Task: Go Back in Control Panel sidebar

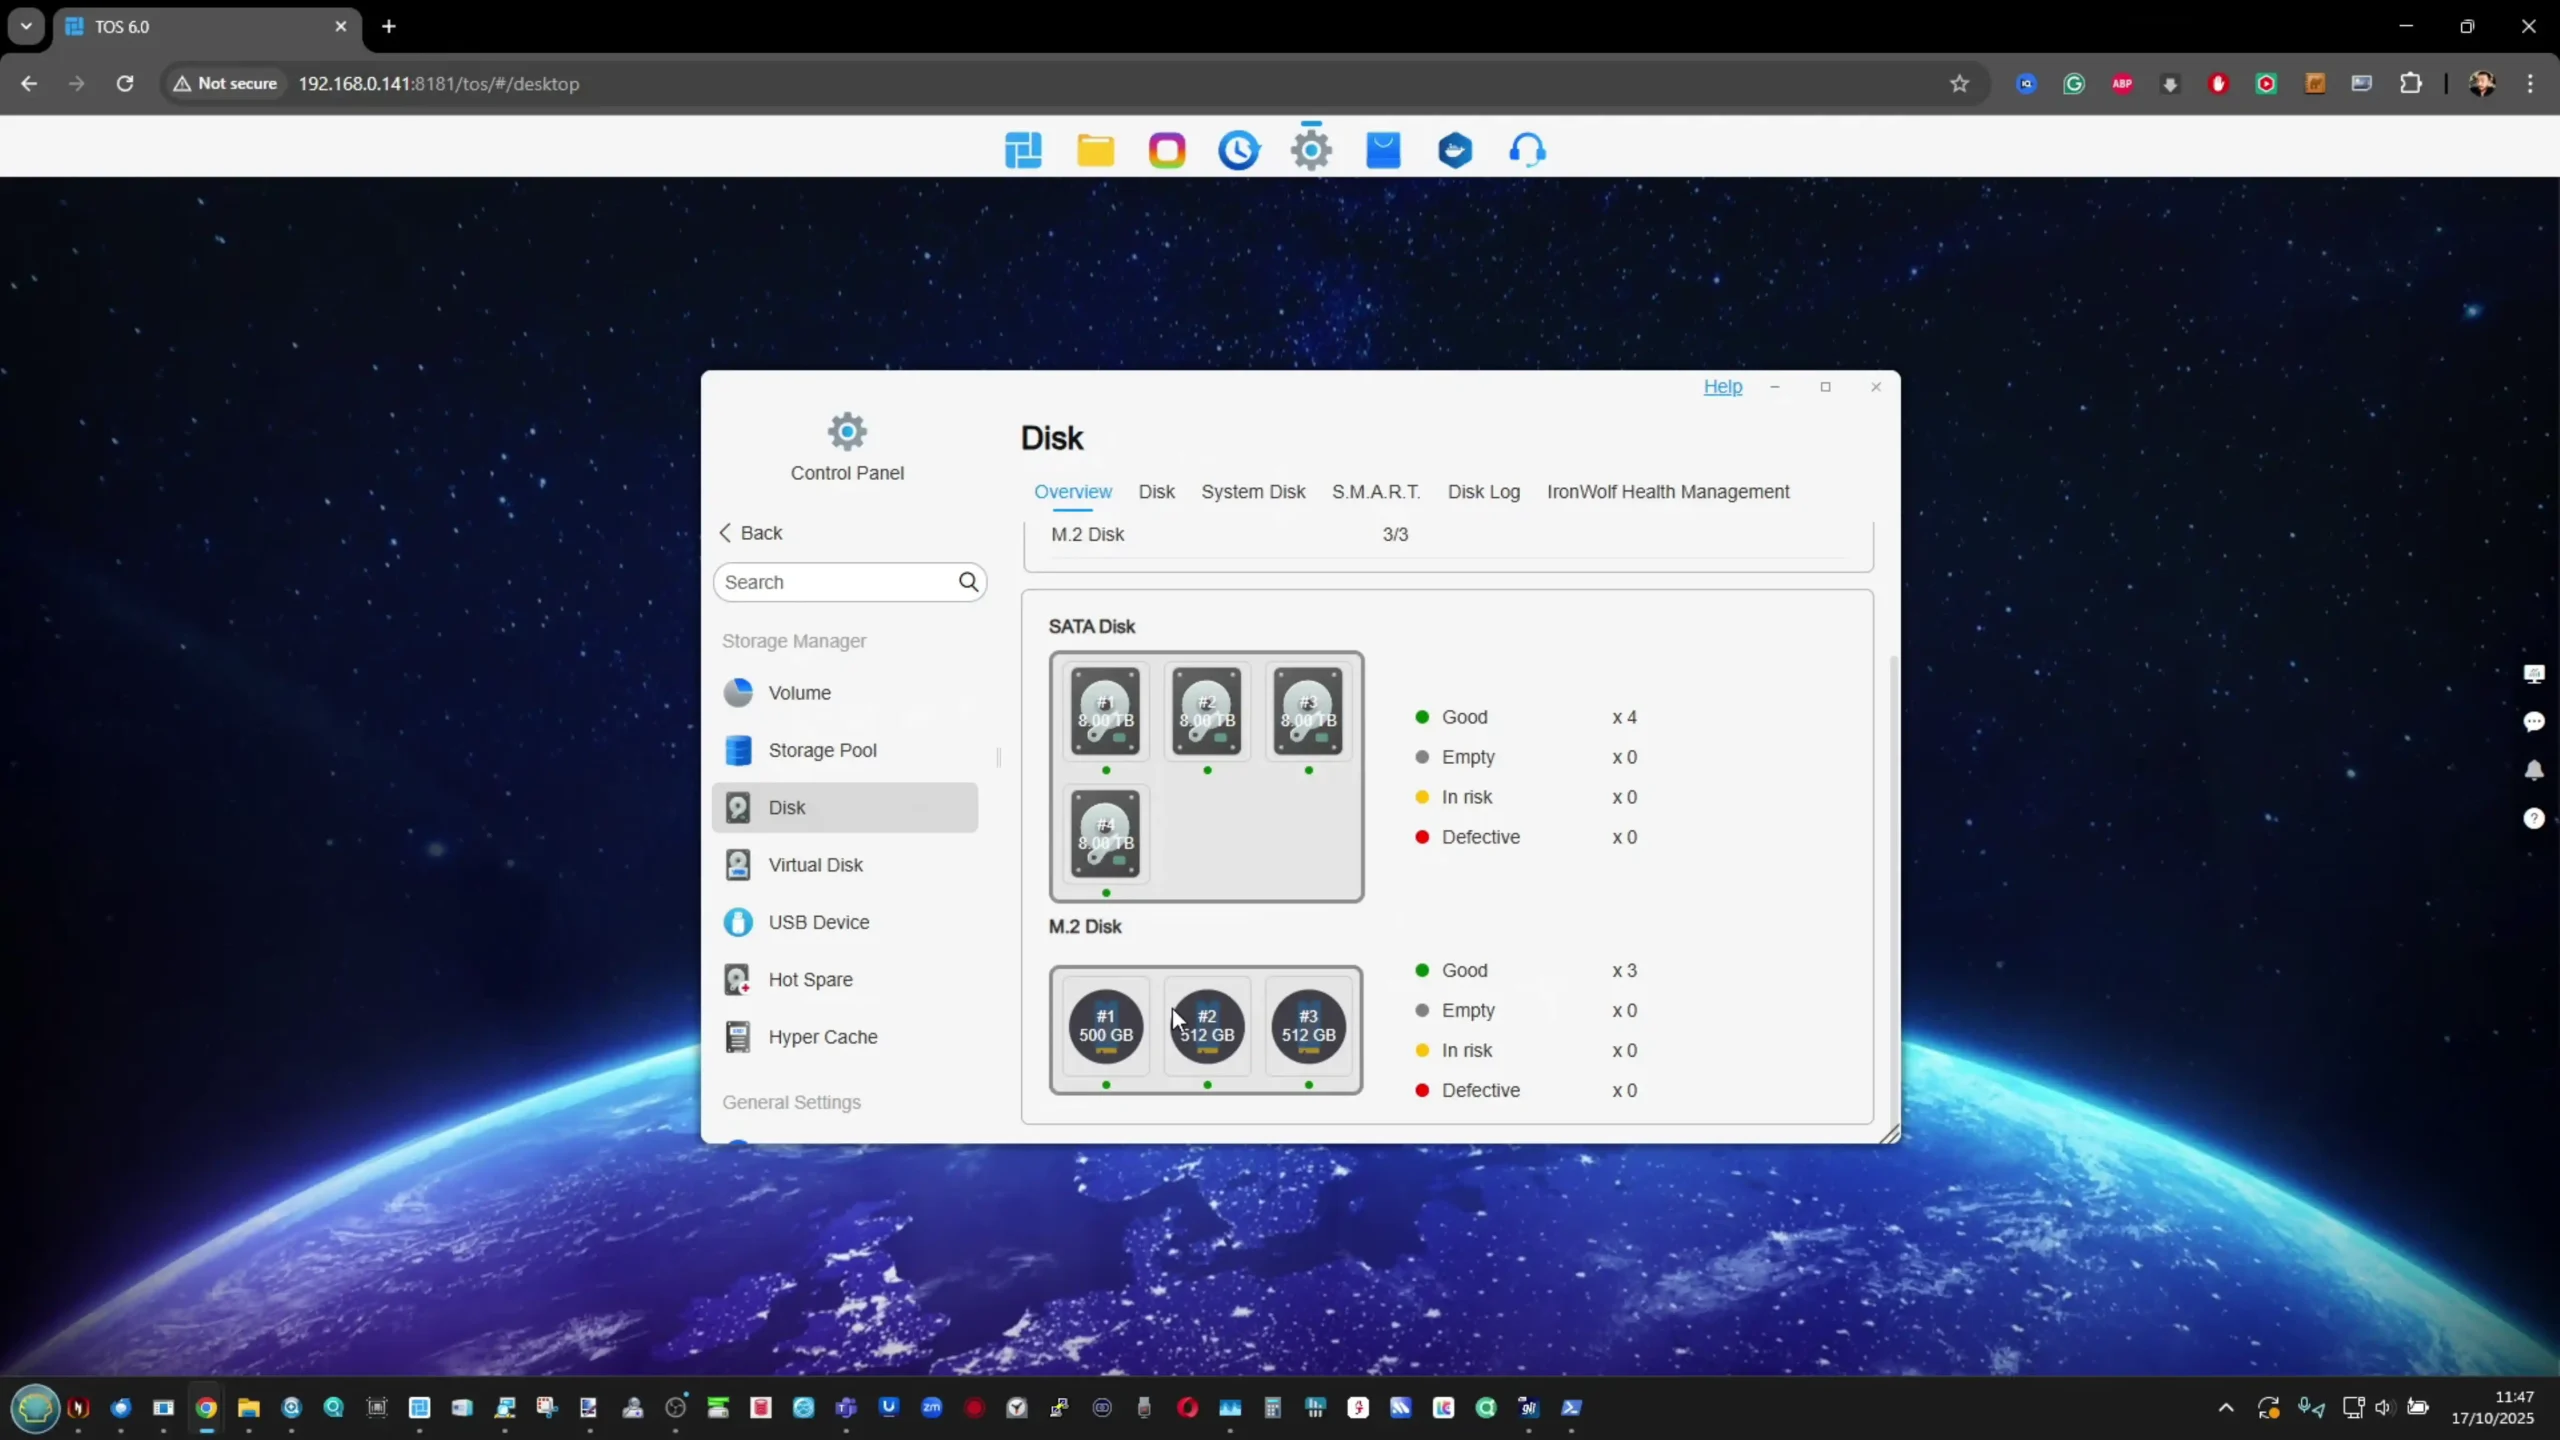Action: (x=751, y=533)
